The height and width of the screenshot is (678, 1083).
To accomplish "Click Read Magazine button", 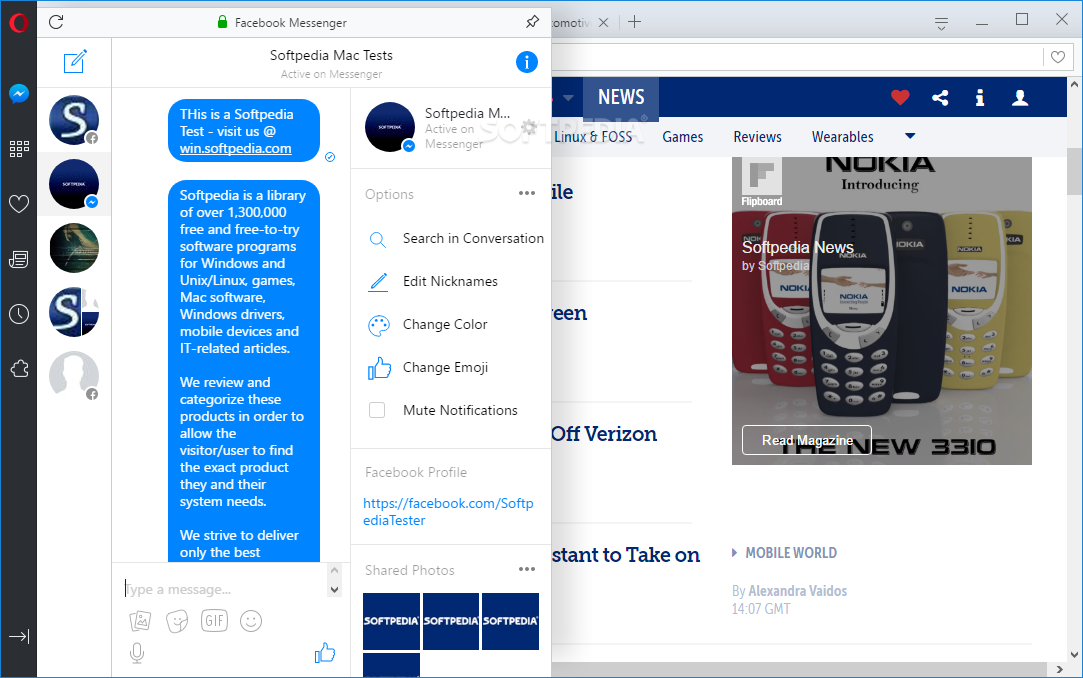I will tap(807, 440).
